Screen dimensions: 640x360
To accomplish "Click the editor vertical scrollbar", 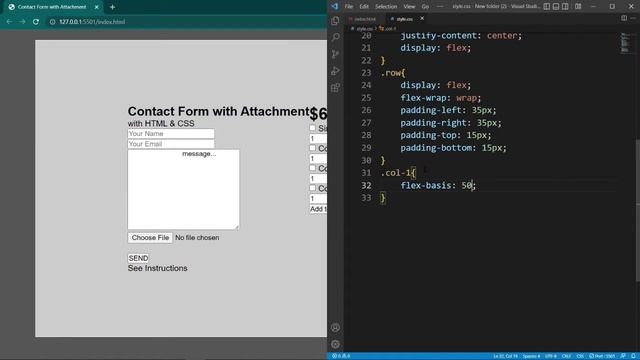I will (638, 211).
